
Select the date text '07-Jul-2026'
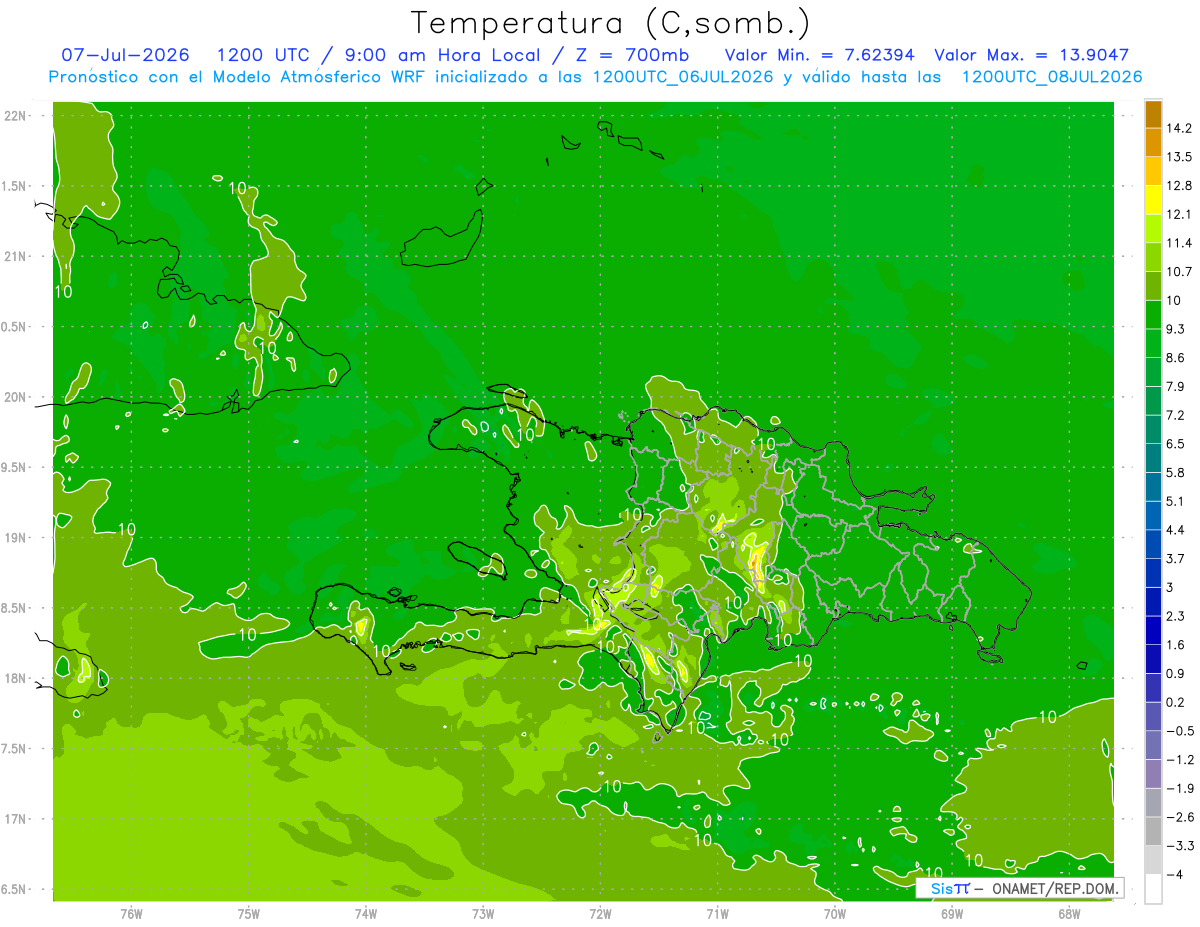click(125, 55)
